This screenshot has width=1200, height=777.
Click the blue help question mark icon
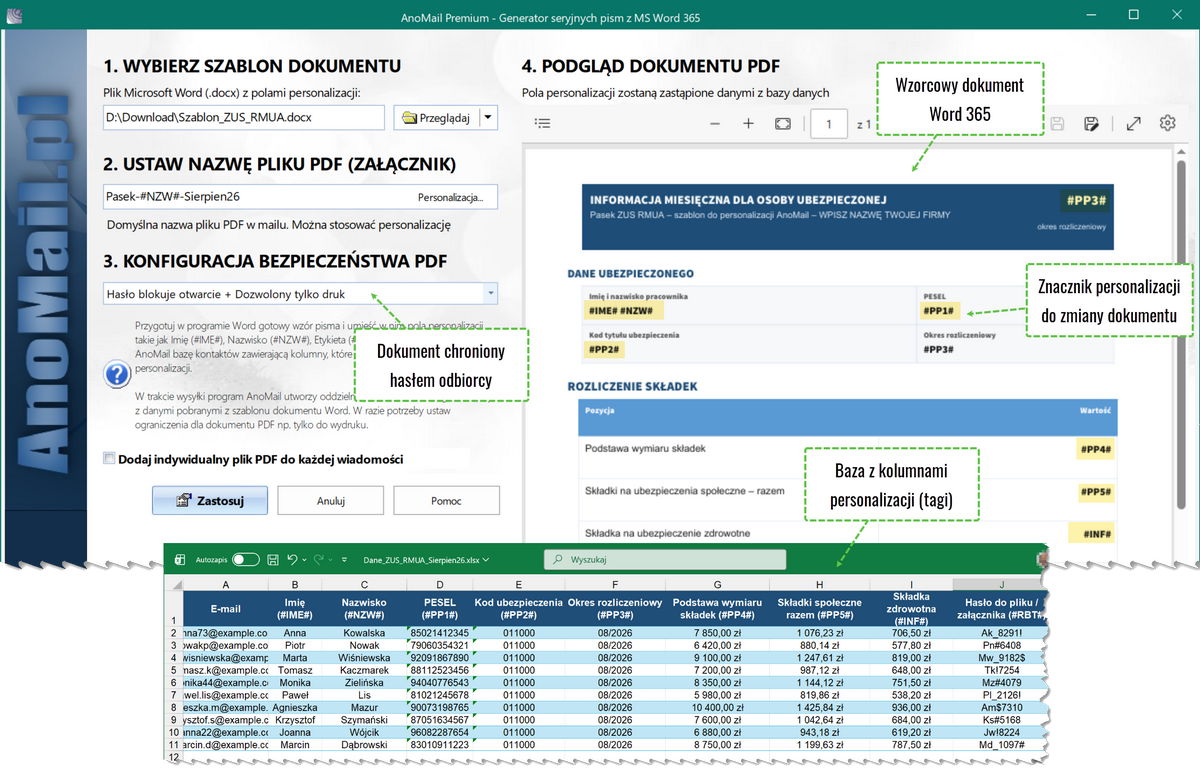click(118, 375)
